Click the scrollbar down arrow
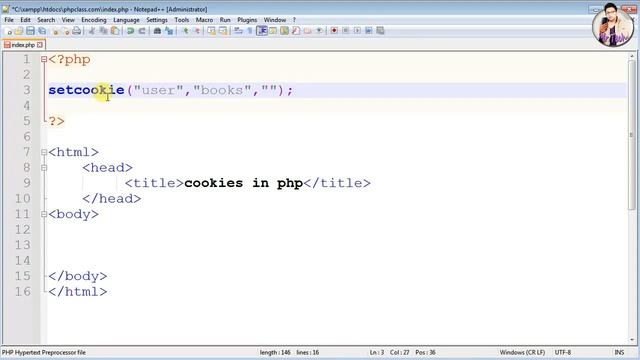The height and width of the screenshot is (360, 640). [631, 340]
